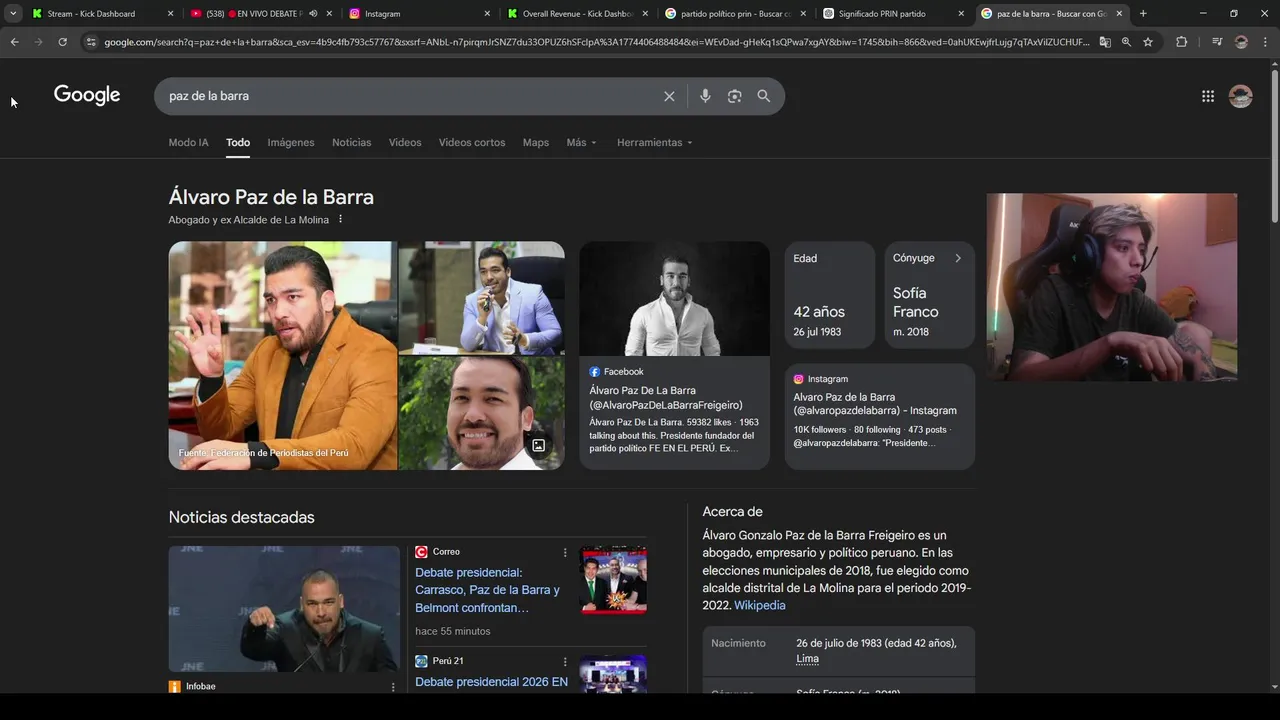Image resolution: width=1280 pixels, height=720 pixels.
Task: Open Debate presidencial Carrasco article link
Action: 487,590
